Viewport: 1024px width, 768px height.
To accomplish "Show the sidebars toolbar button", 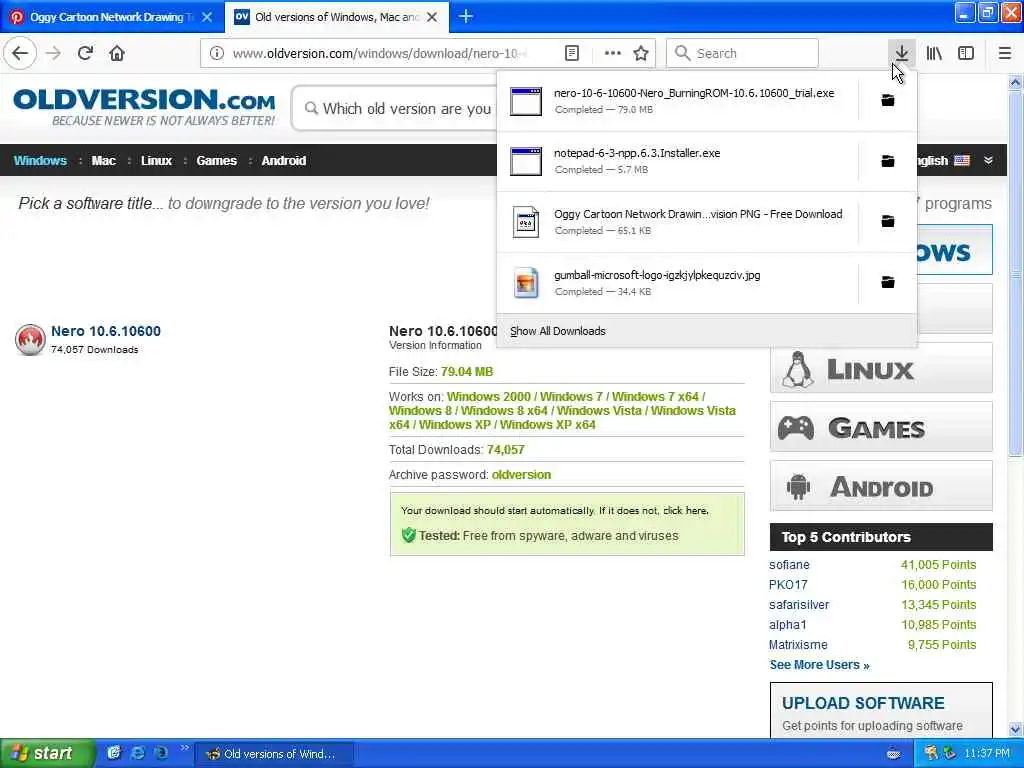I will tap(966, 53).
